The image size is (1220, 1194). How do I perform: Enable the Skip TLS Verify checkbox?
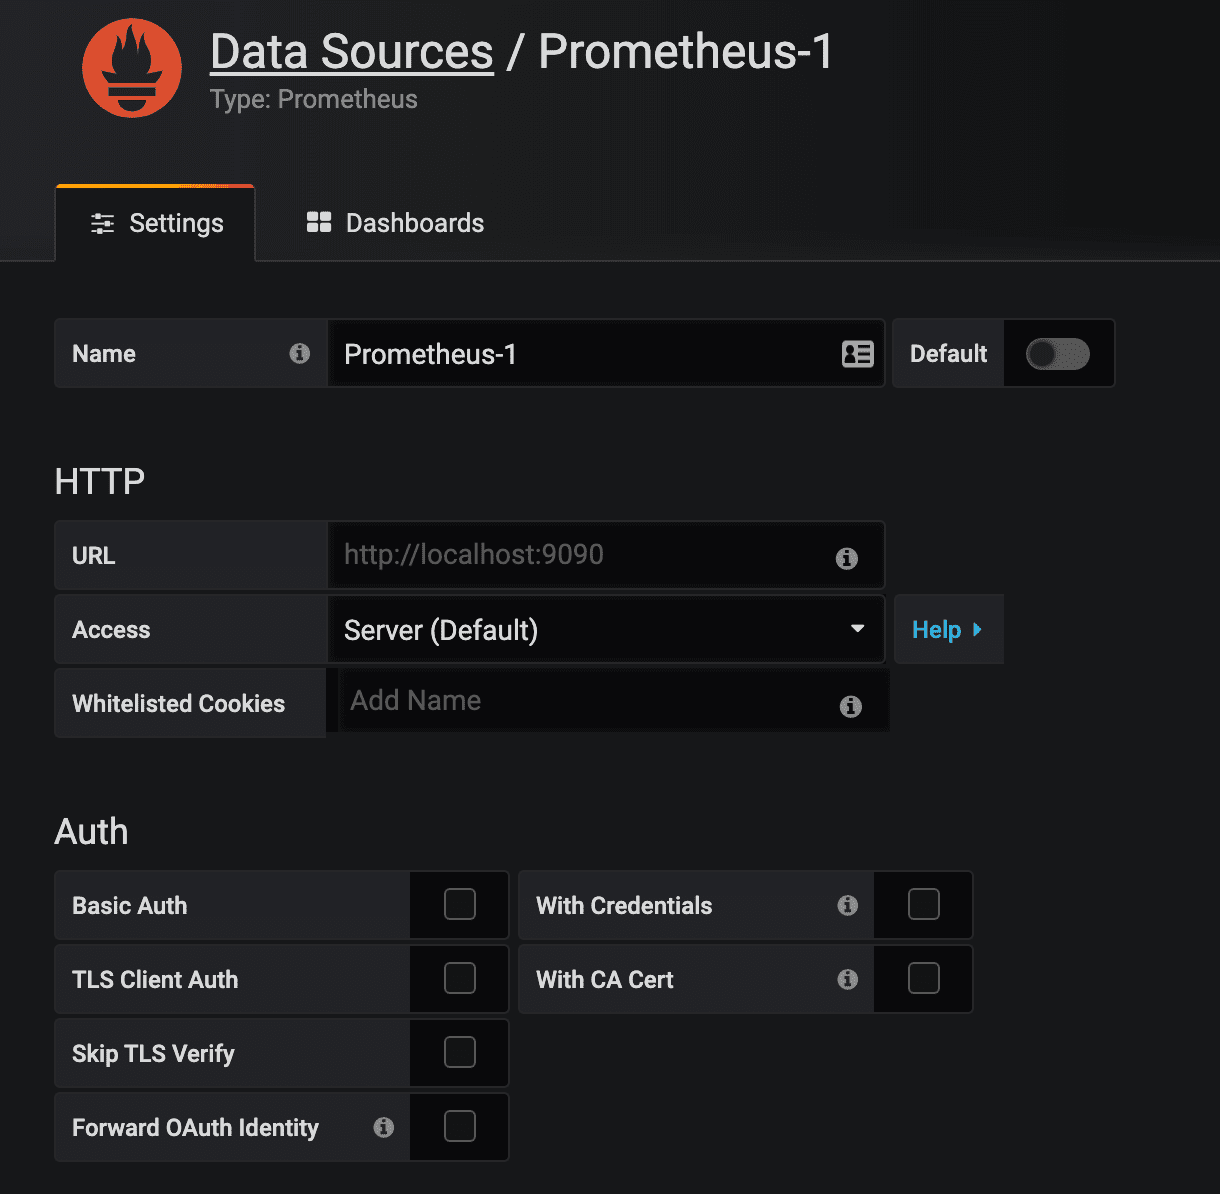[460, 1053]
